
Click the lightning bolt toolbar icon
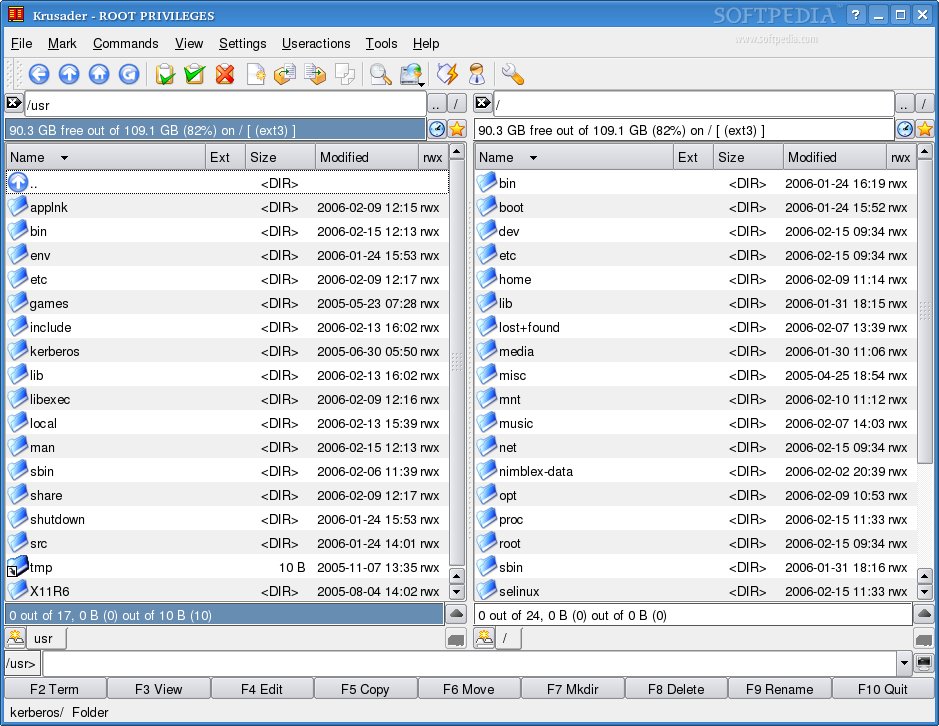pos(447,74)
